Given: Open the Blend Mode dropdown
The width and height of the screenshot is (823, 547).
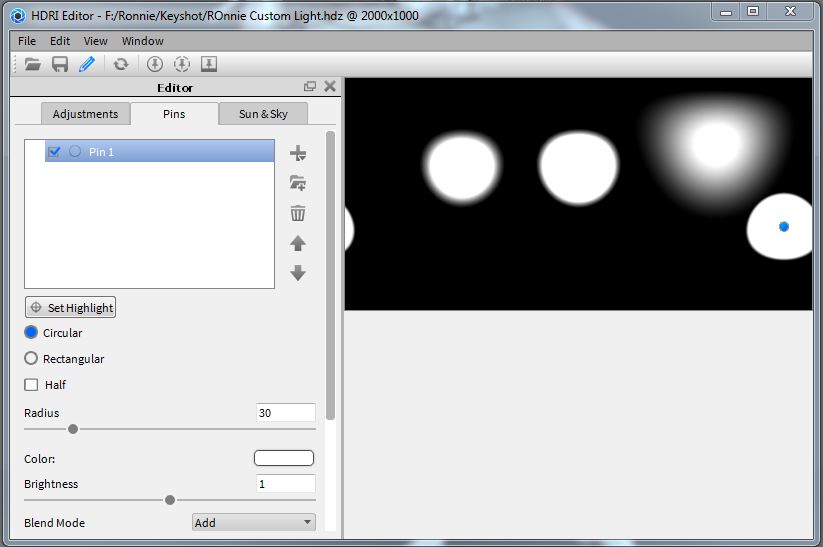Looking at the screenshot, I should tap(254, 522).
